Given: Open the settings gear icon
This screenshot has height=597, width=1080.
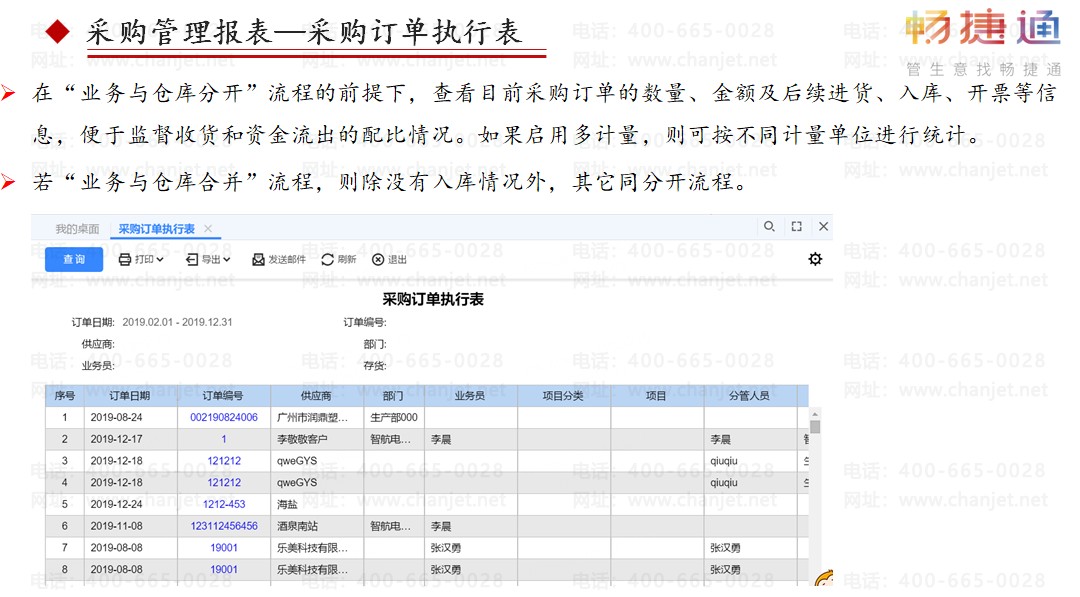Looking at the screenshot, I should coord(816,259).
